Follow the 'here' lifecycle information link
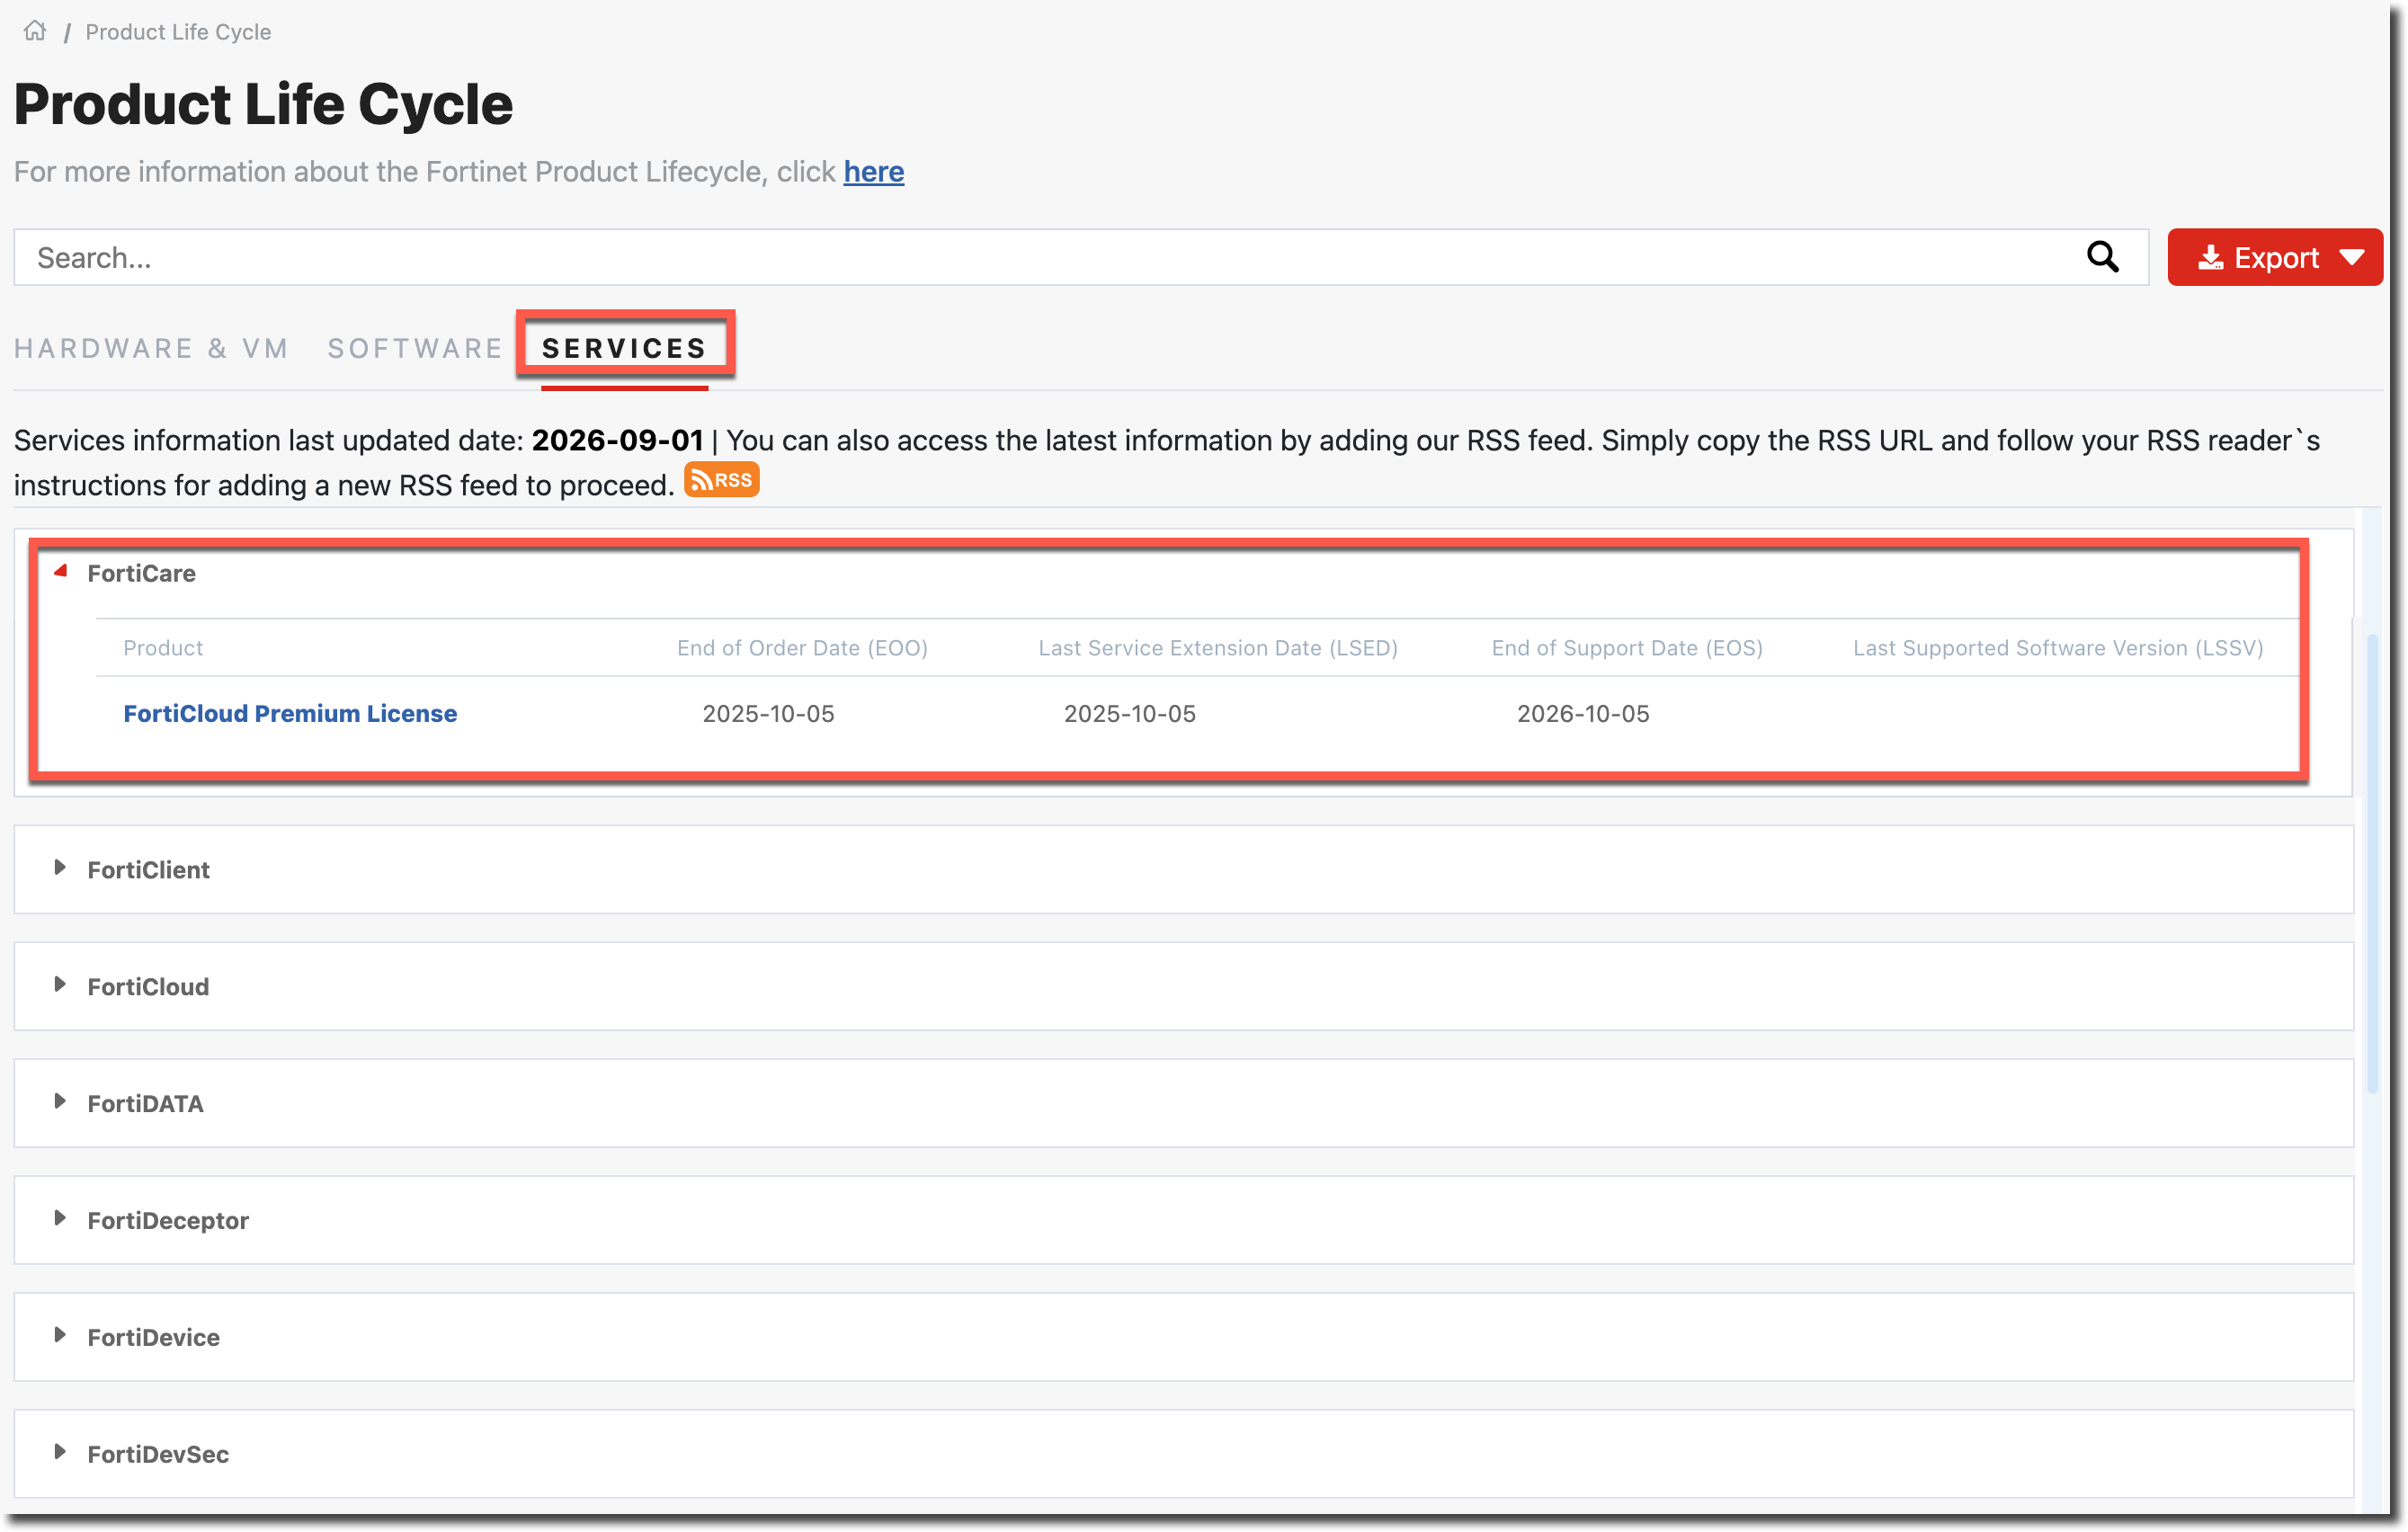This screenshot has width=2408, height=1532. tap(873, 172)
